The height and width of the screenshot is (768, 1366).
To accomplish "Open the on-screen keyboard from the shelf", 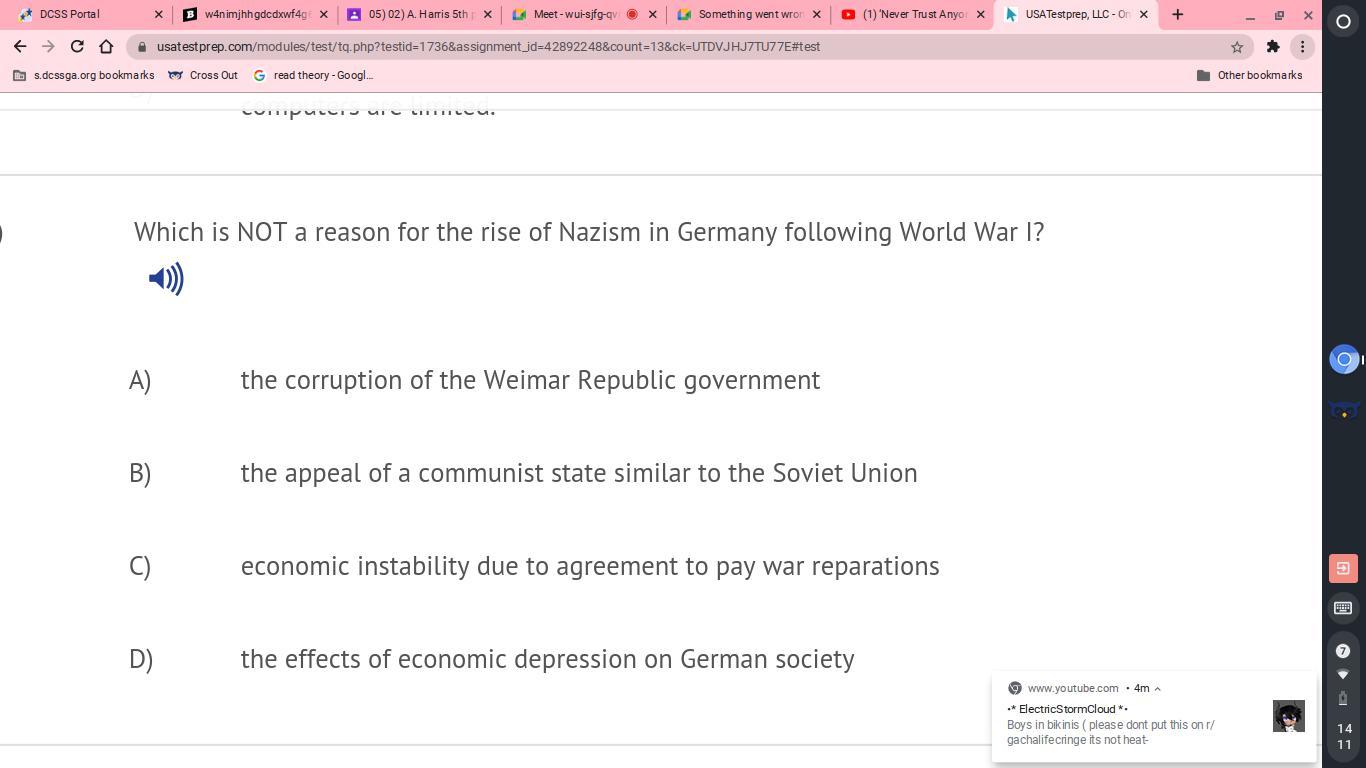I will 1343,607.
